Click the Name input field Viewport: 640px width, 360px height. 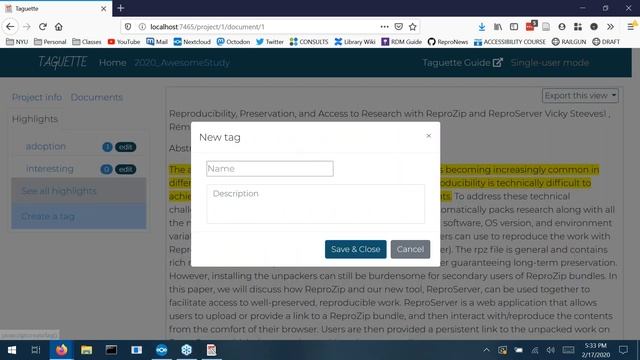270,169
